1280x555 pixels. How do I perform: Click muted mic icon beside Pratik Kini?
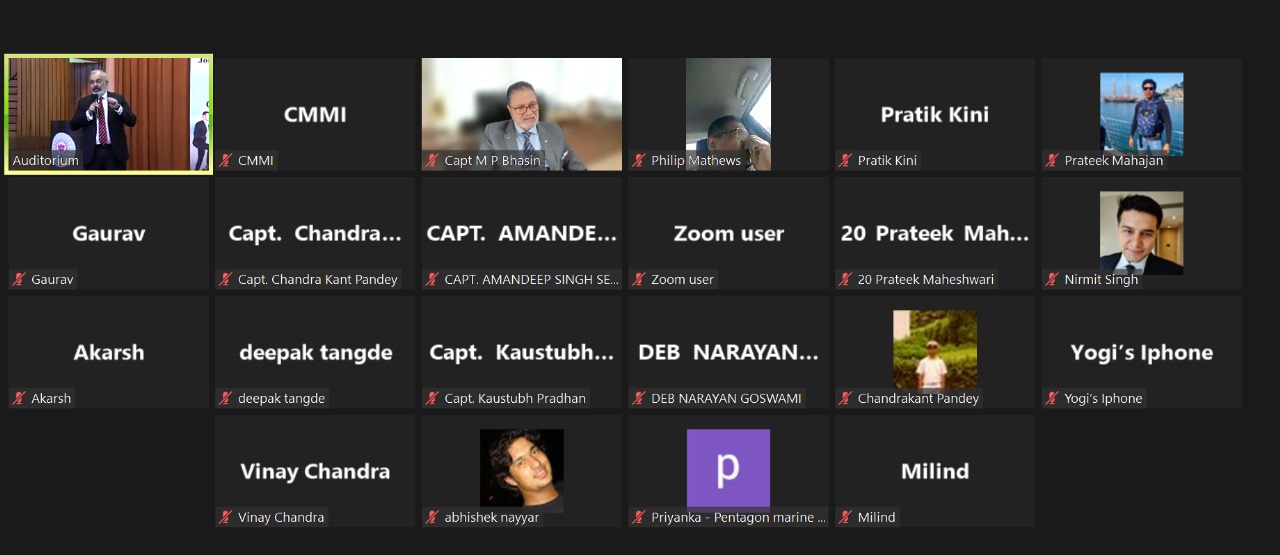click(847, 161)
